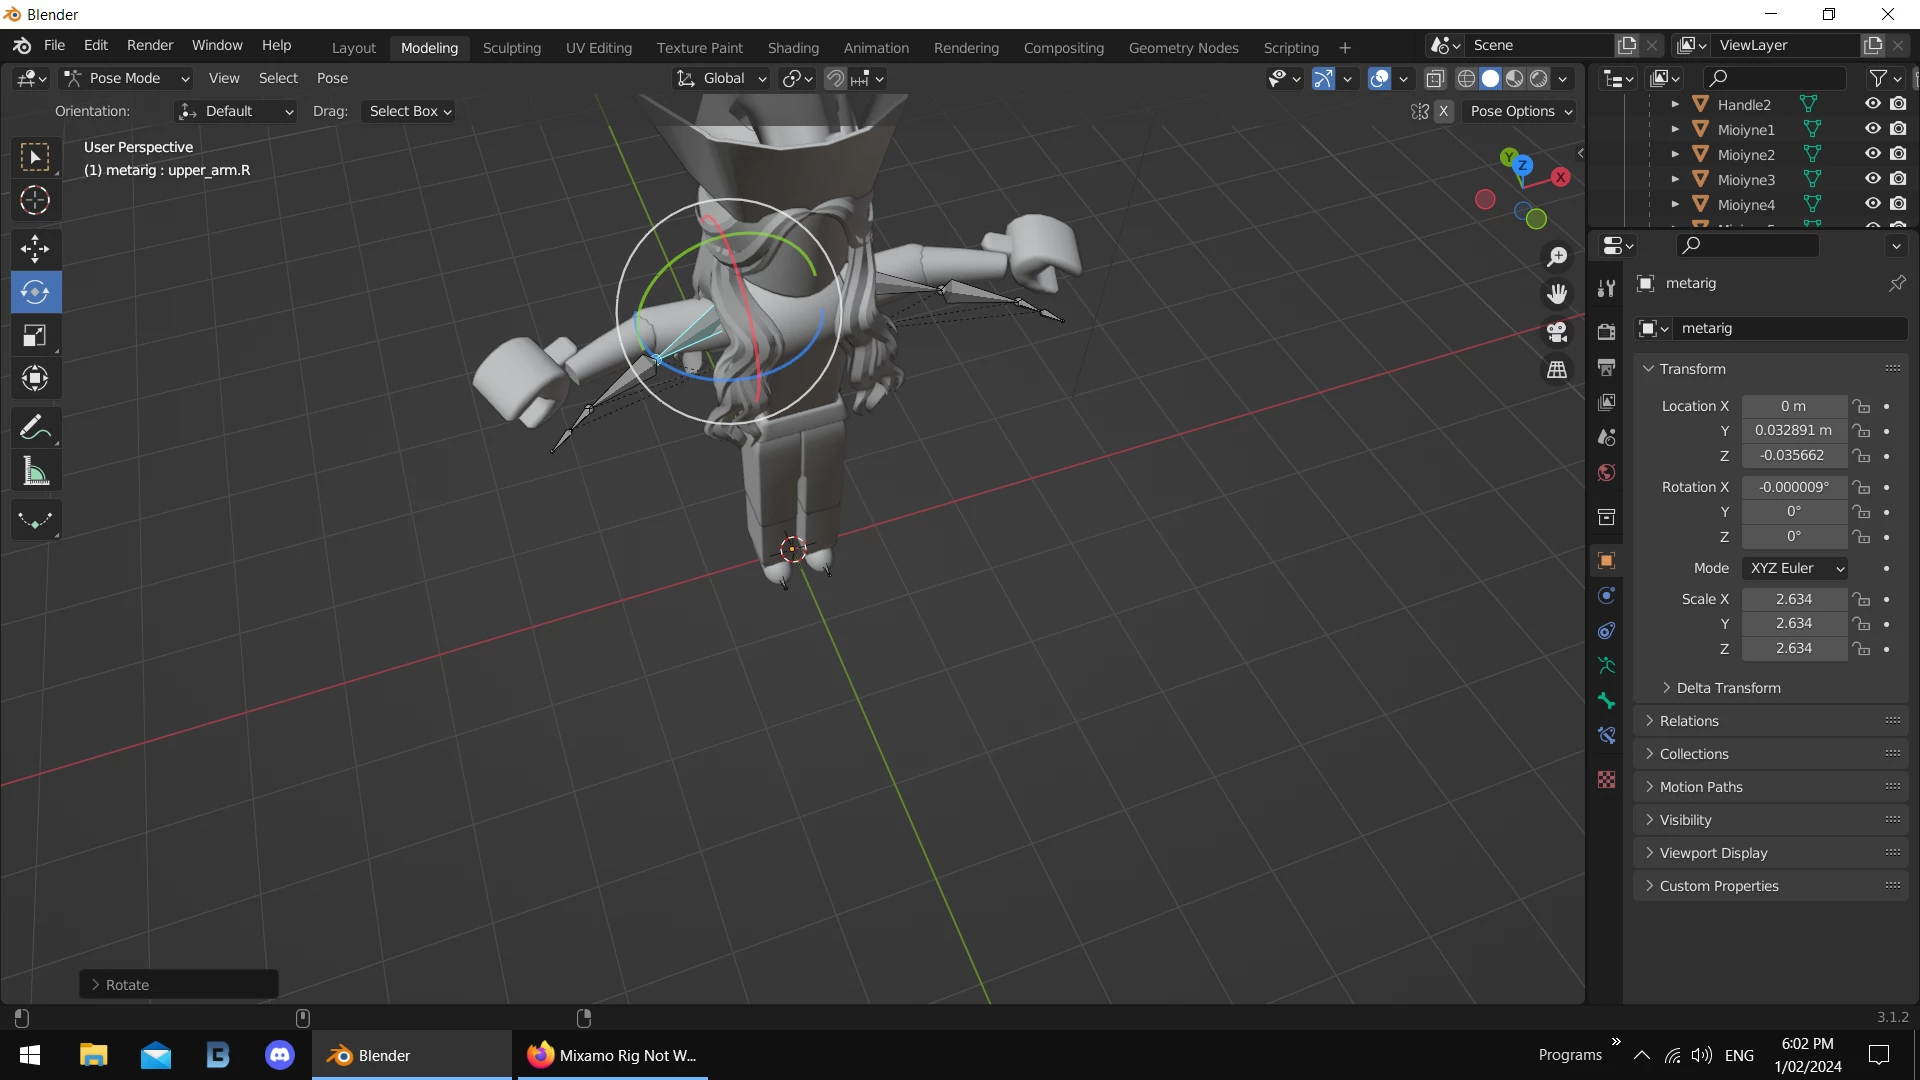Click the Cursor tool icon
The image size is (1920, 1080).
pyautogui.click(x=35, y=201)
